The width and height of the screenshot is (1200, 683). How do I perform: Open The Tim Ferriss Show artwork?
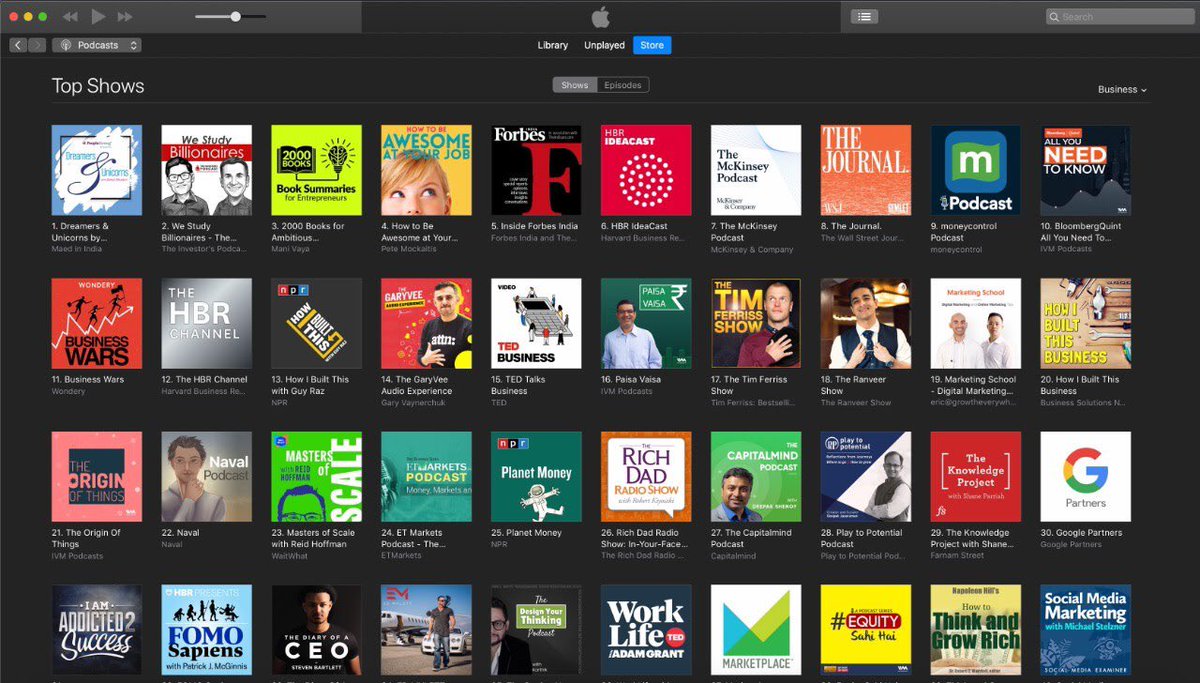[756, 324]
